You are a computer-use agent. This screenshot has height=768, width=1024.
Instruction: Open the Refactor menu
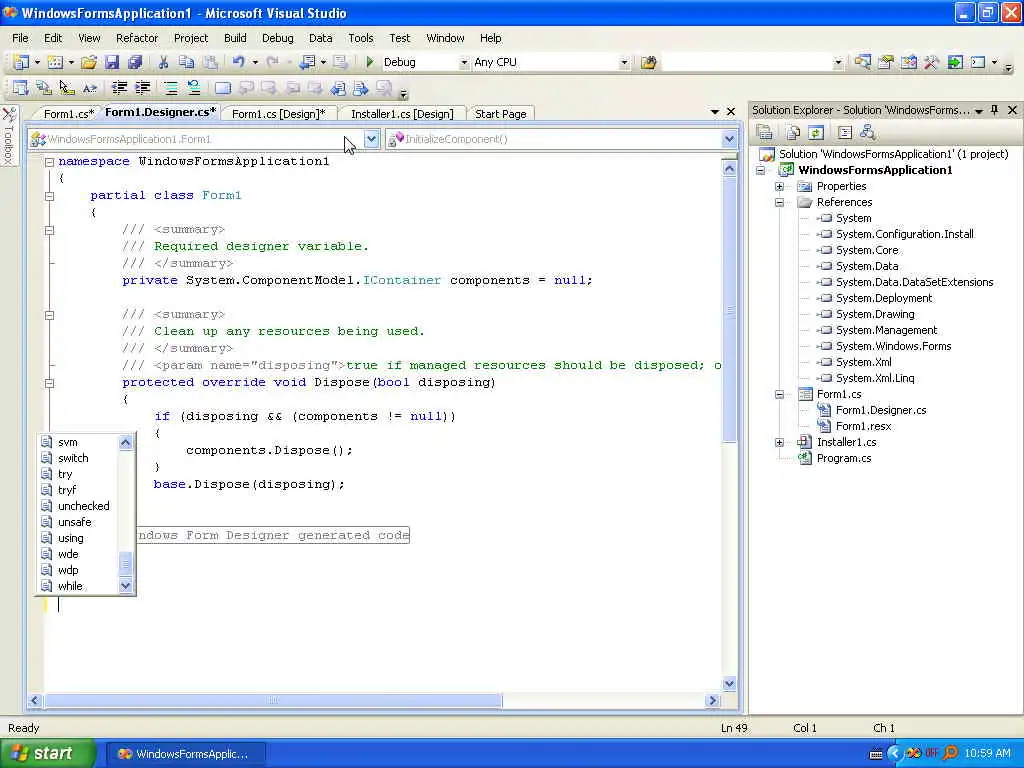(136, 38)
